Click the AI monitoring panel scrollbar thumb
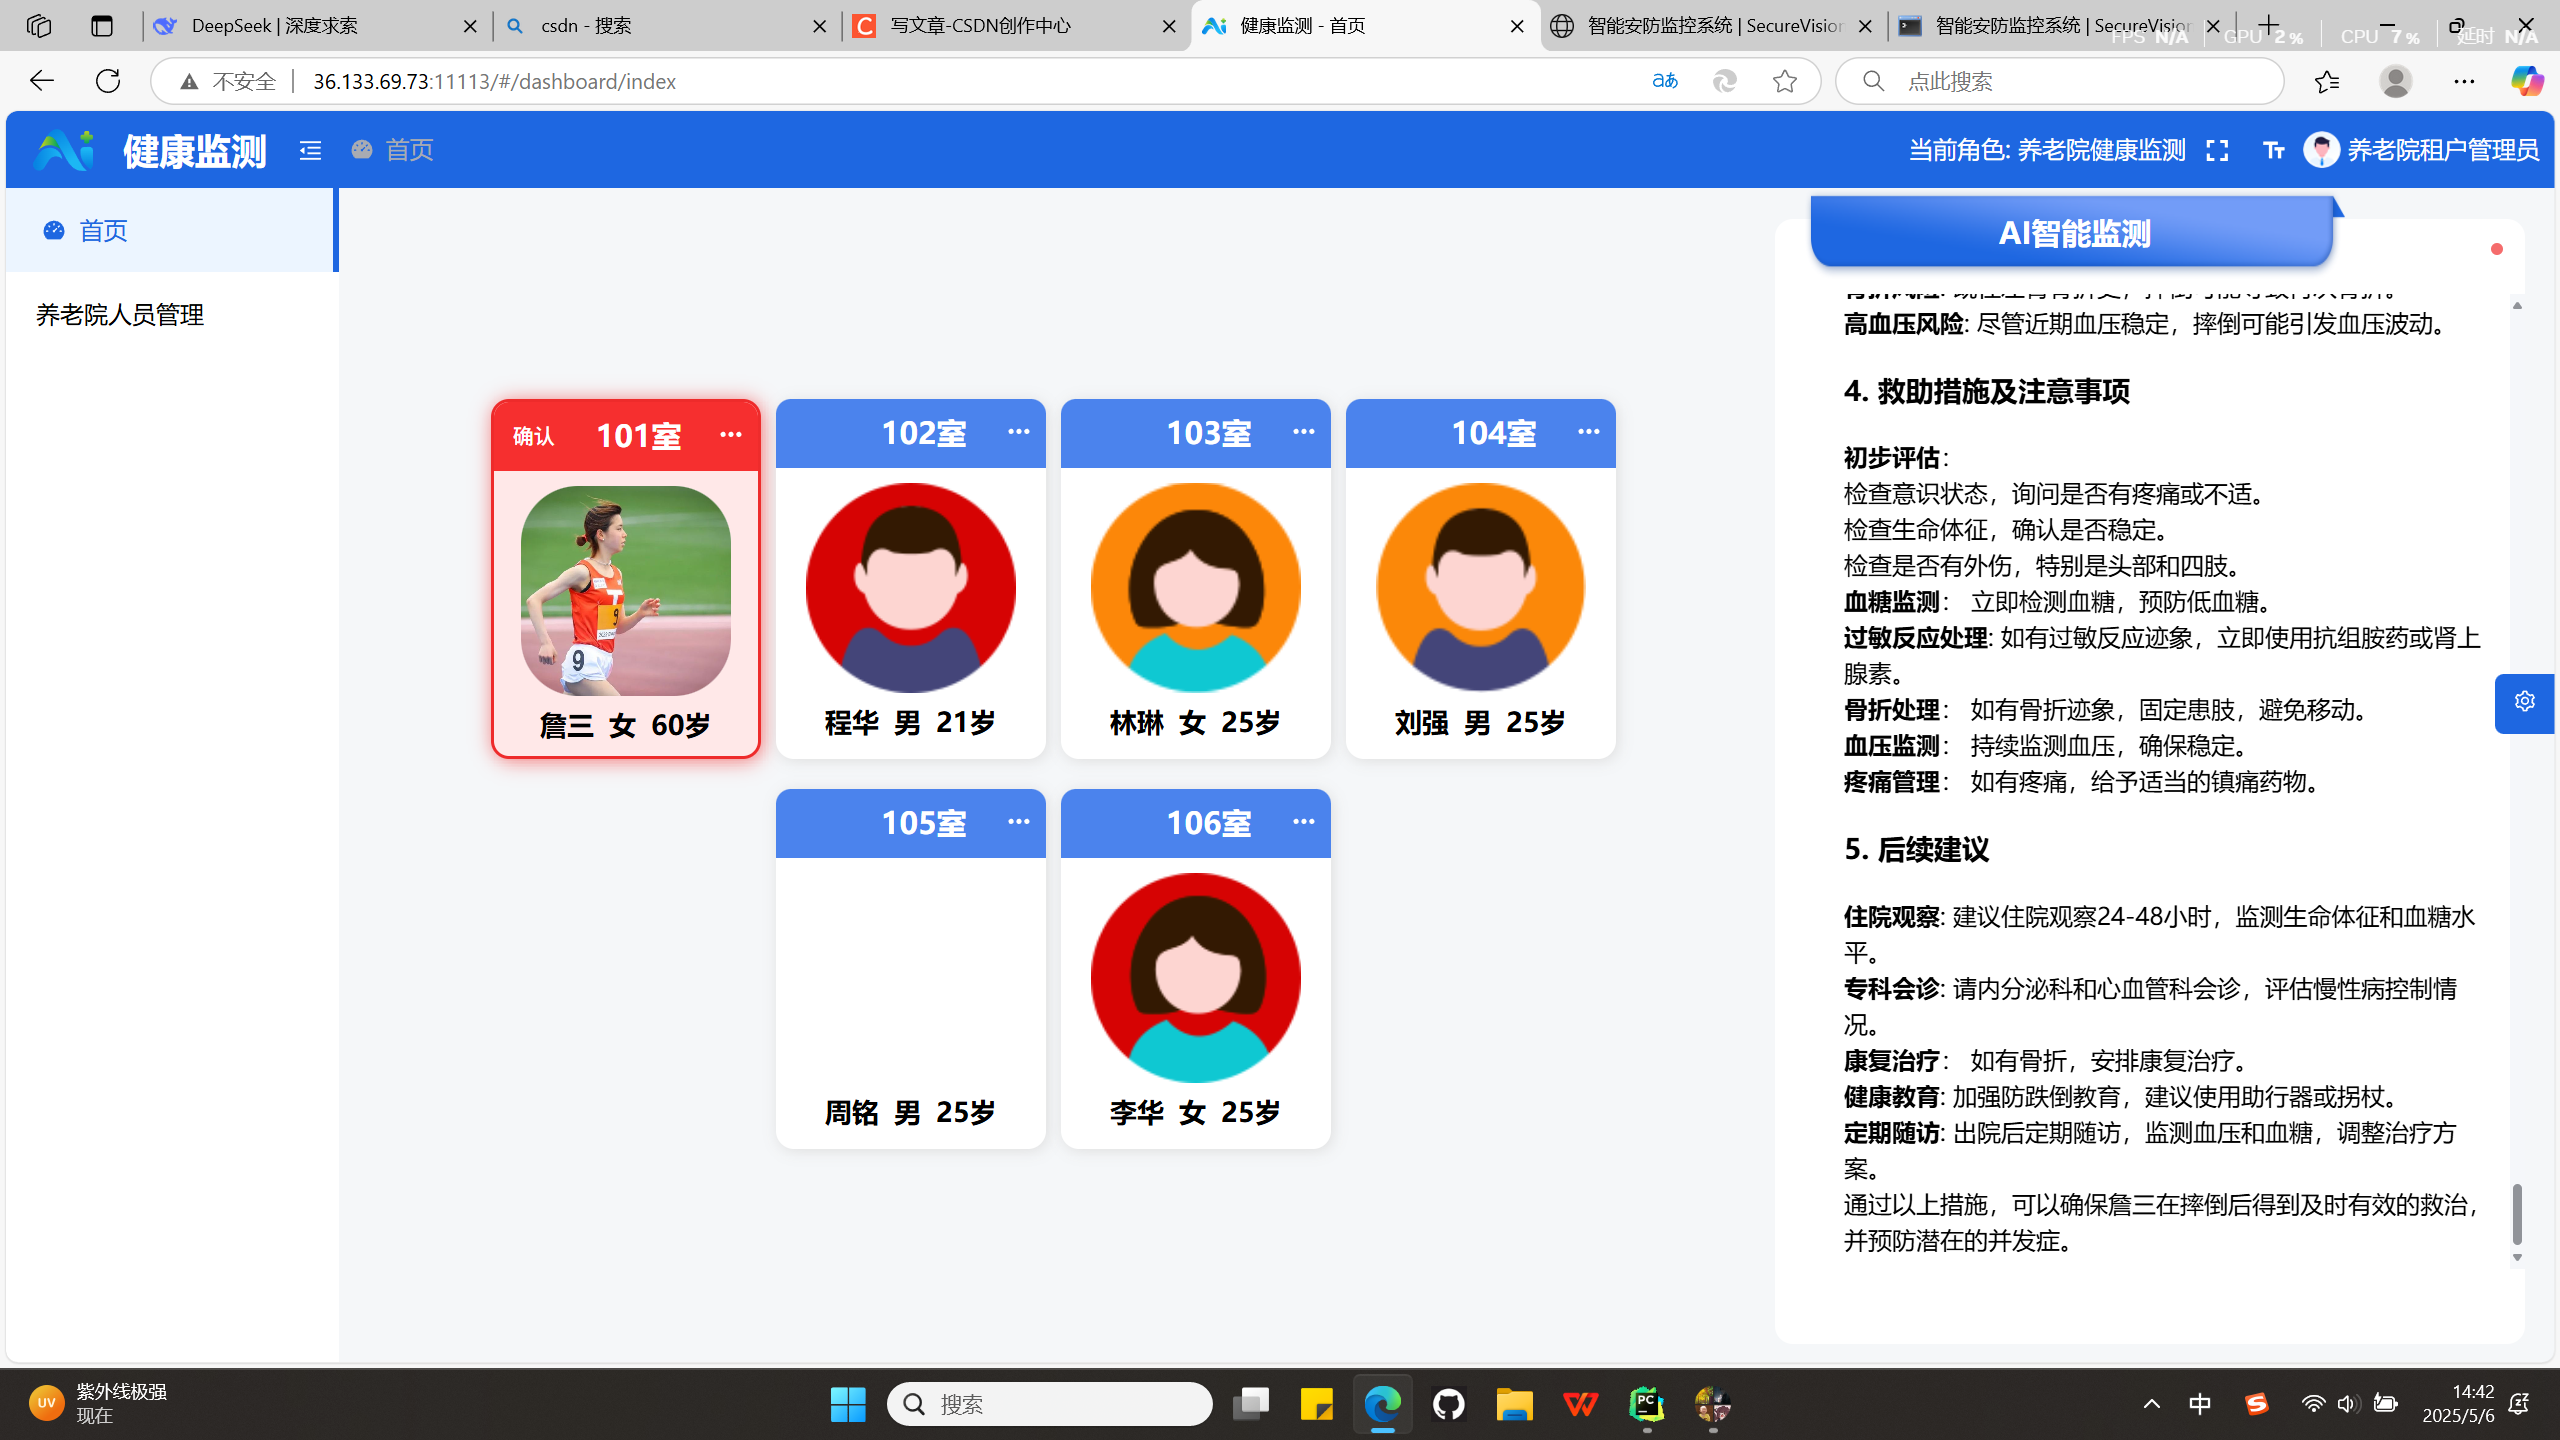 (x=2517, y=1212)
